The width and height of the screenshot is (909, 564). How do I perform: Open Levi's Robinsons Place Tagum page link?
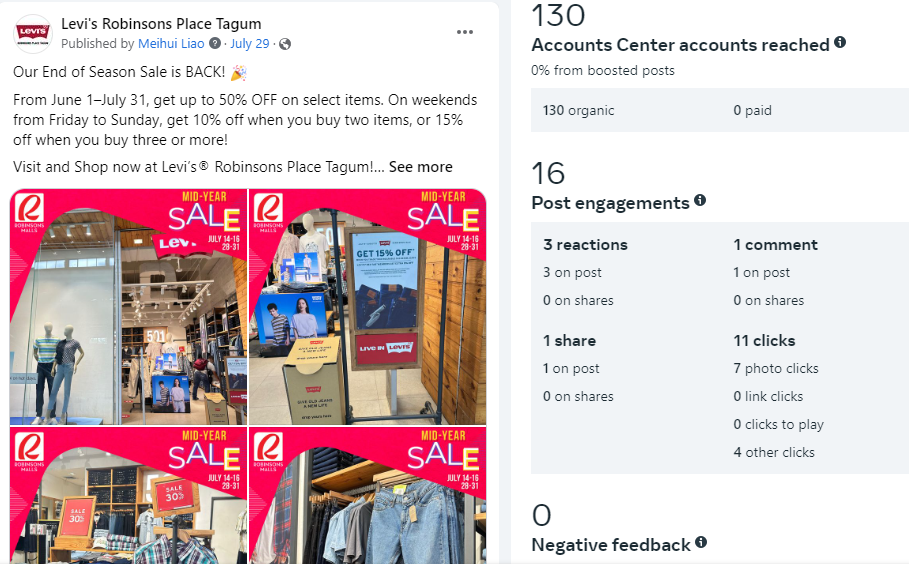pos(161,24)
